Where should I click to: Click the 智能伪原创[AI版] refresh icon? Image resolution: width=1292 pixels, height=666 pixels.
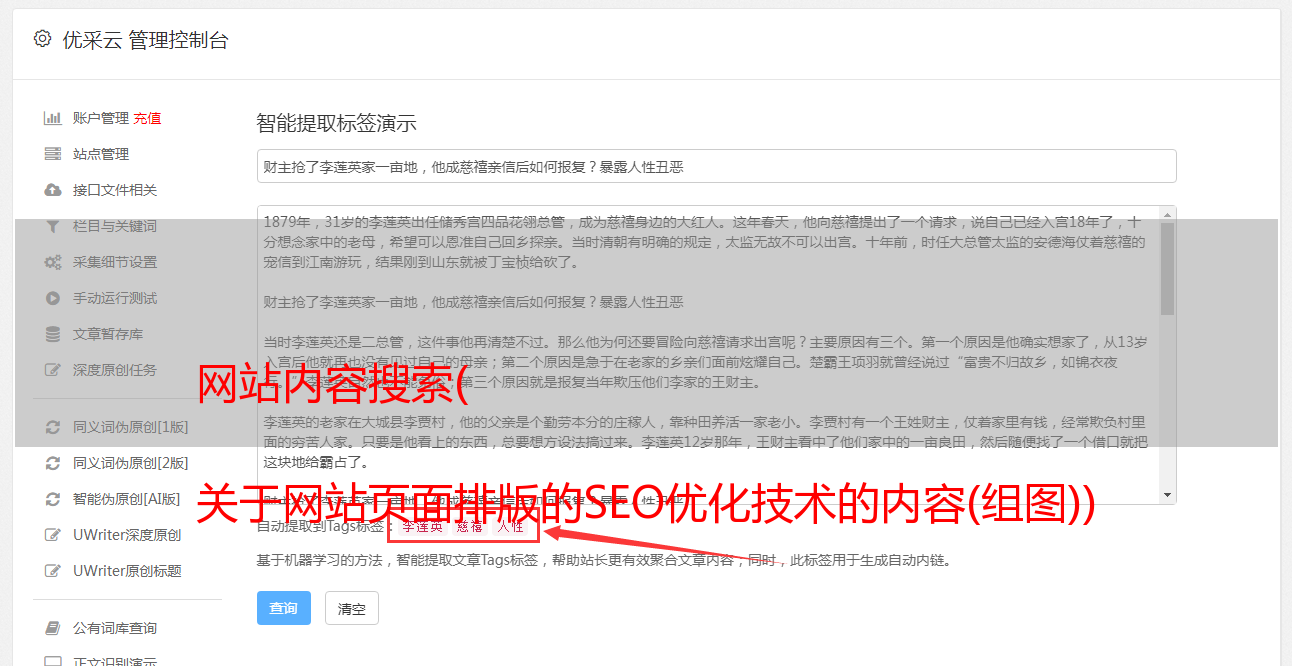[53, 499]
